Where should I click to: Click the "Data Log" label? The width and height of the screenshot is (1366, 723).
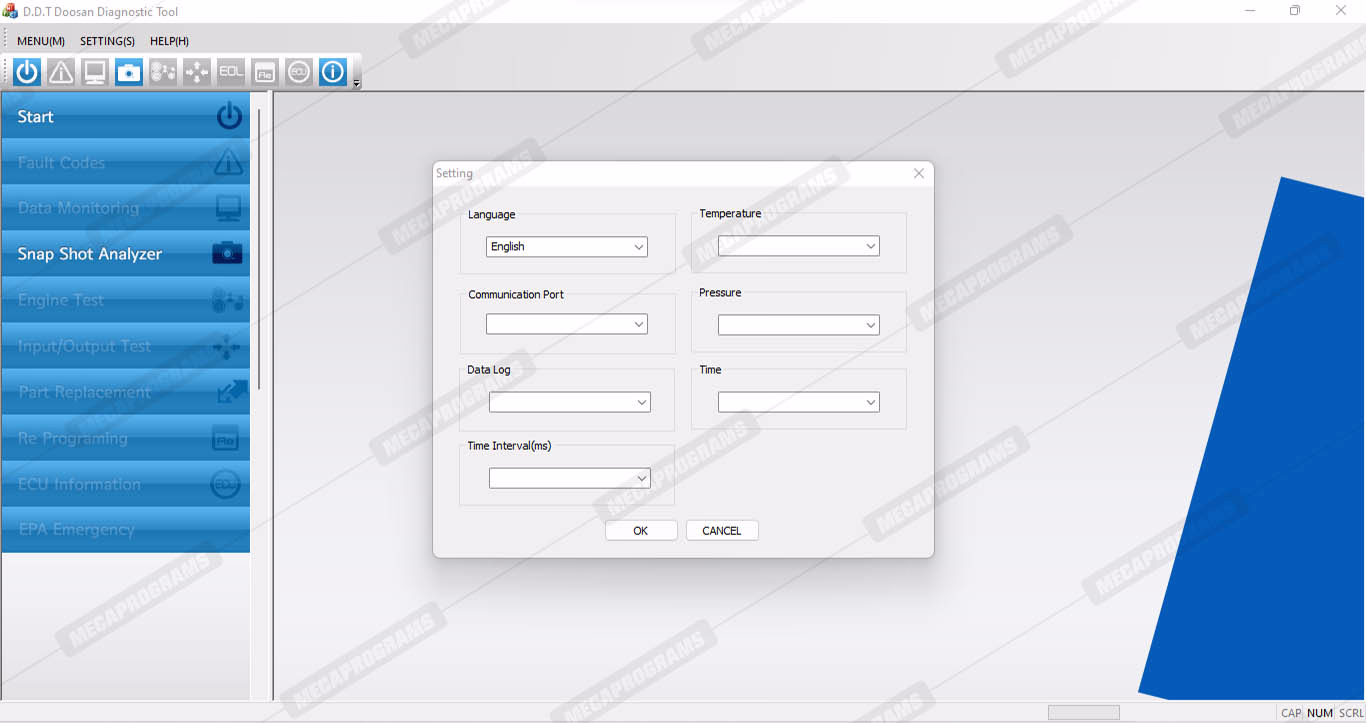point(489,370)
